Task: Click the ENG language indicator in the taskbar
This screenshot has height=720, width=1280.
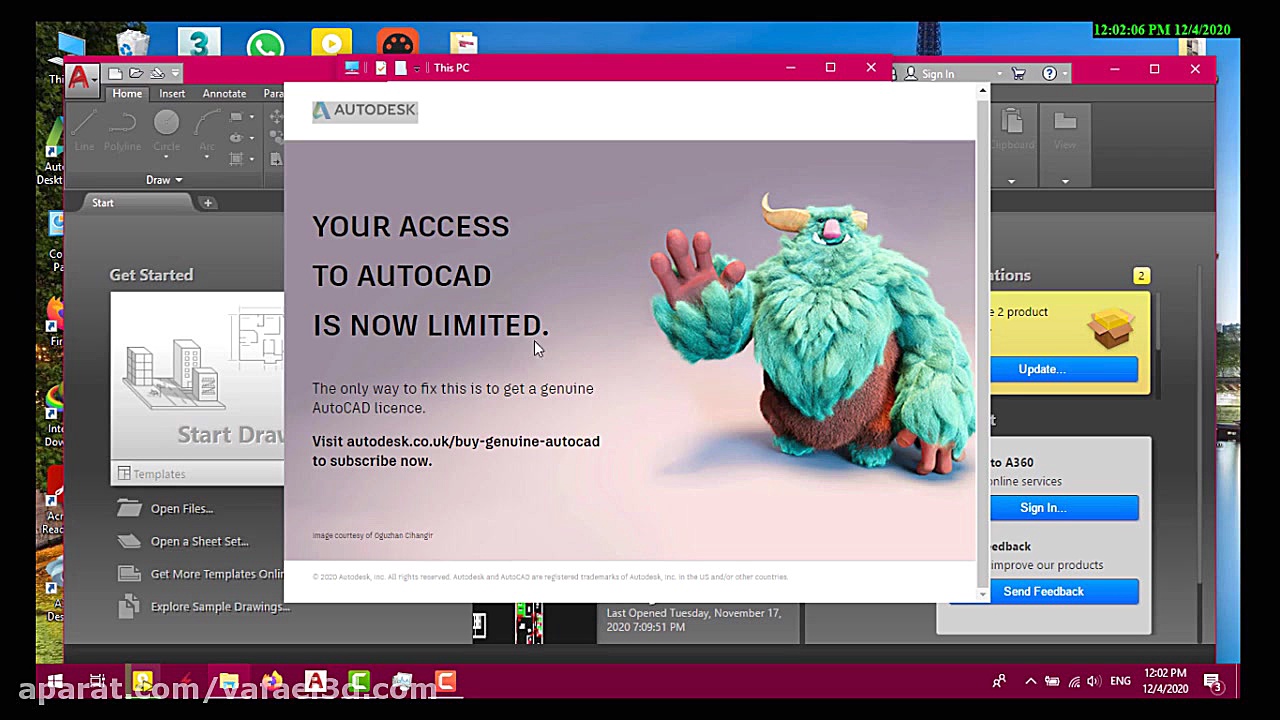Action: 1120,682
